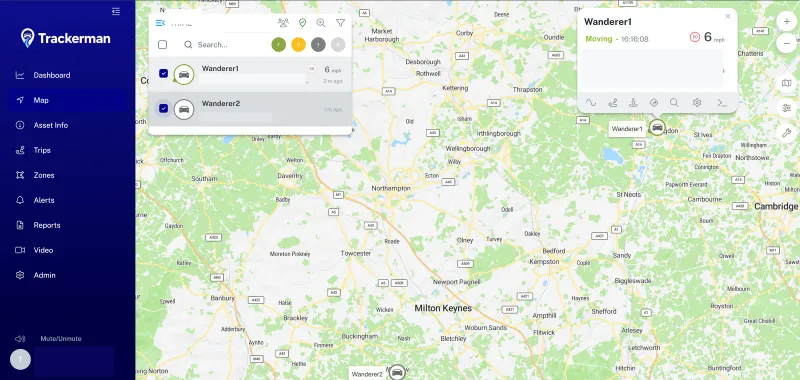Click the green location check pin icon
The height and width of the screenshot is (380, 800).
pyautogui.click(x=302, y=22)
